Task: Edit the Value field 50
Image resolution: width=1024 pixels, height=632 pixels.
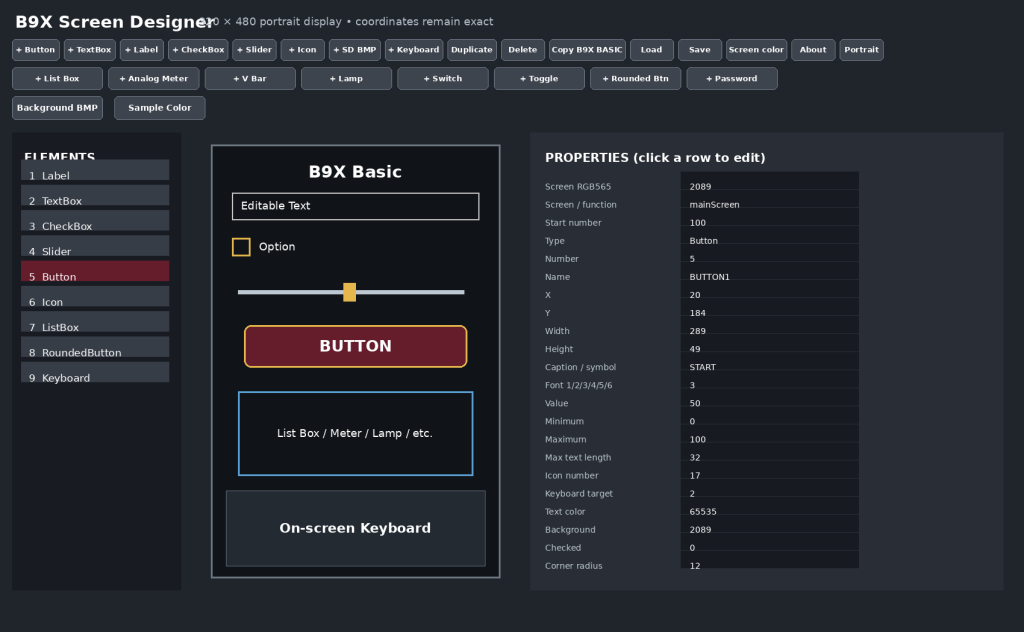Action: click(770, 398)
